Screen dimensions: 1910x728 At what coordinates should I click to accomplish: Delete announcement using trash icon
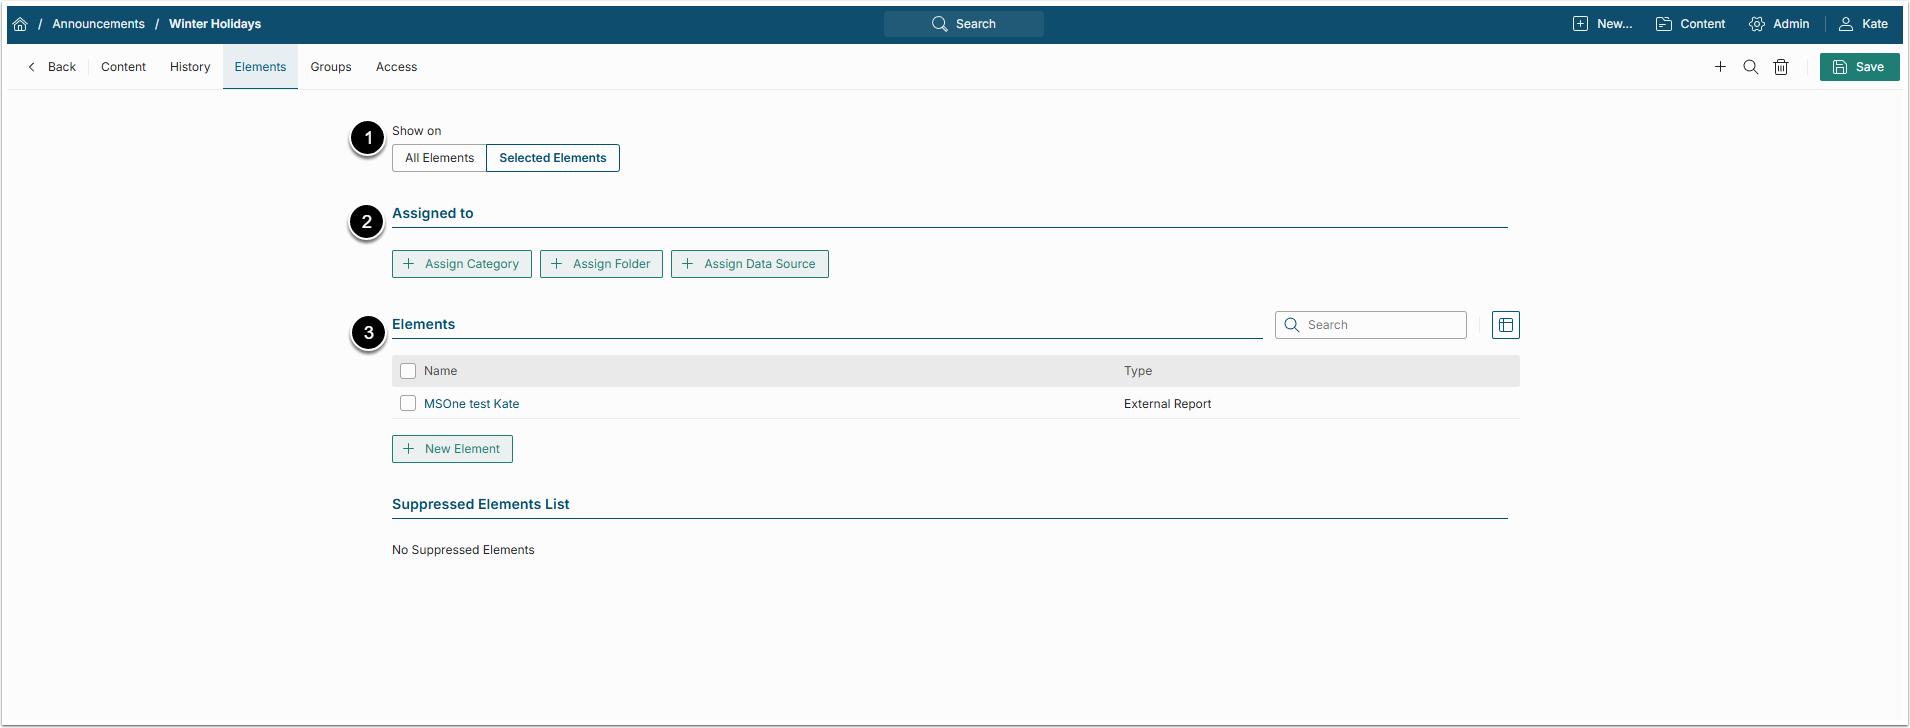1781,67
